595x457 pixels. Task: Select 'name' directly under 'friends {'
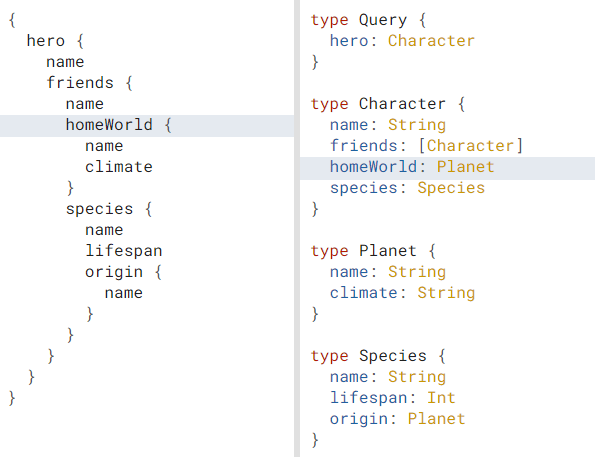click(85, 104)
